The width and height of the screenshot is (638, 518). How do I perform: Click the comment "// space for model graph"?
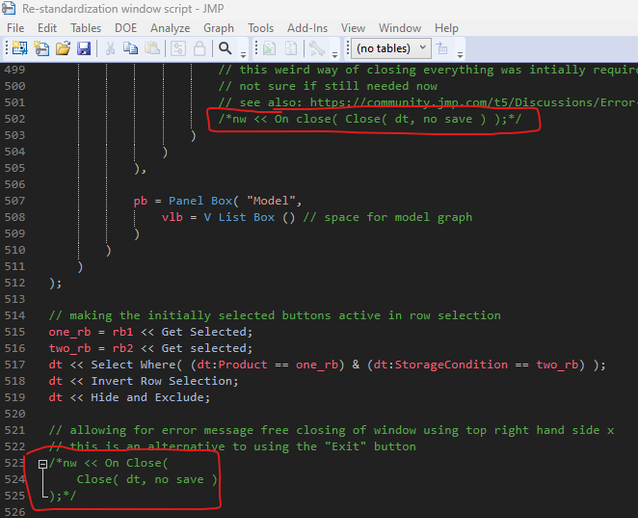388,217
